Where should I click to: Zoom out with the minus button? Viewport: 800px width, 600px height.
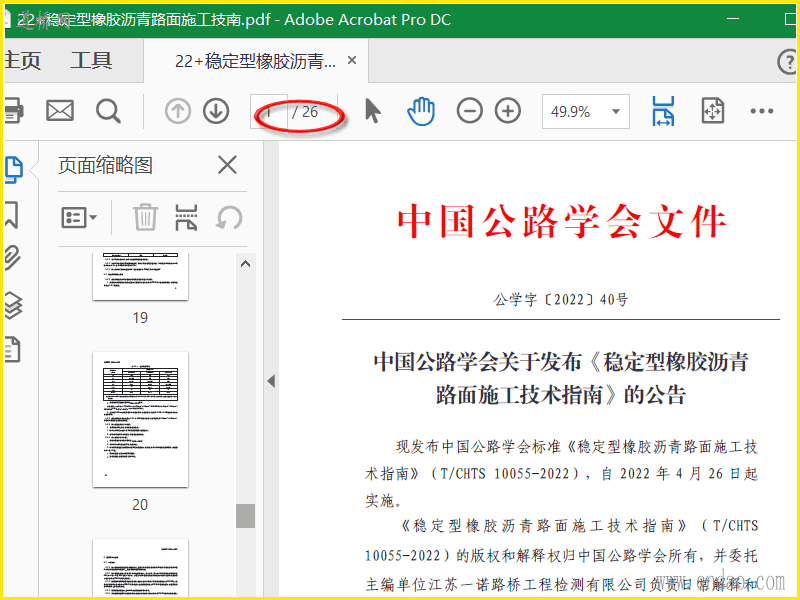pyautogui.click(x=469, y=111)
